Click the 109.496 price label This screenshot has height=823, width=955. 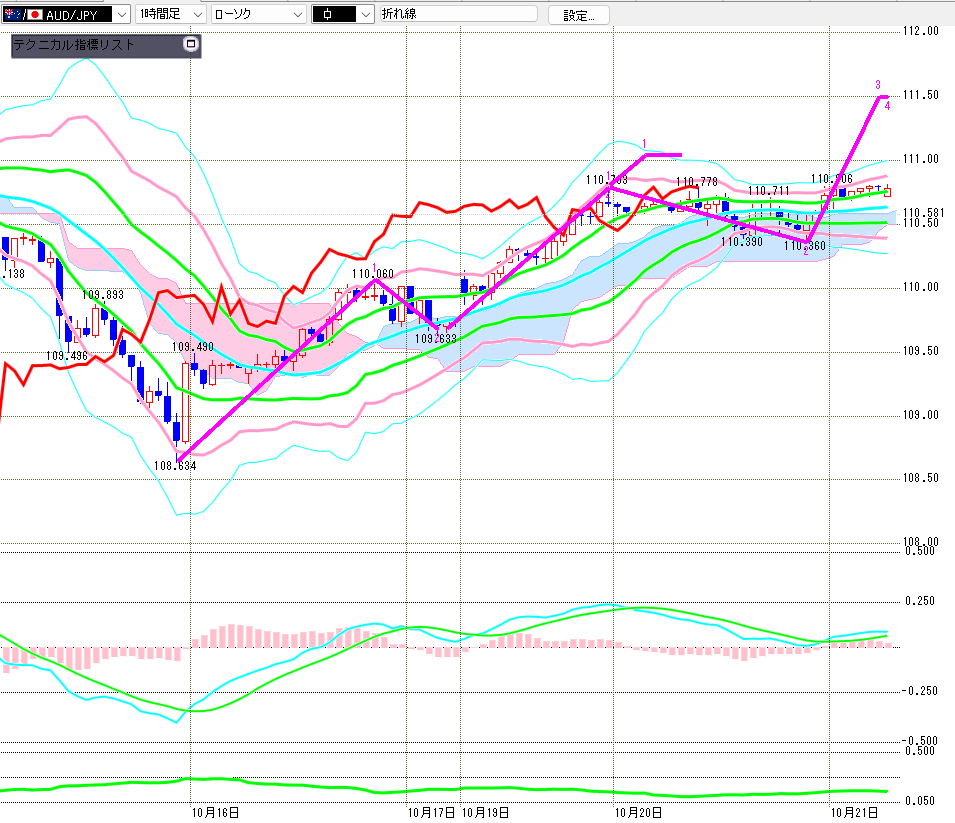(67, 356)
